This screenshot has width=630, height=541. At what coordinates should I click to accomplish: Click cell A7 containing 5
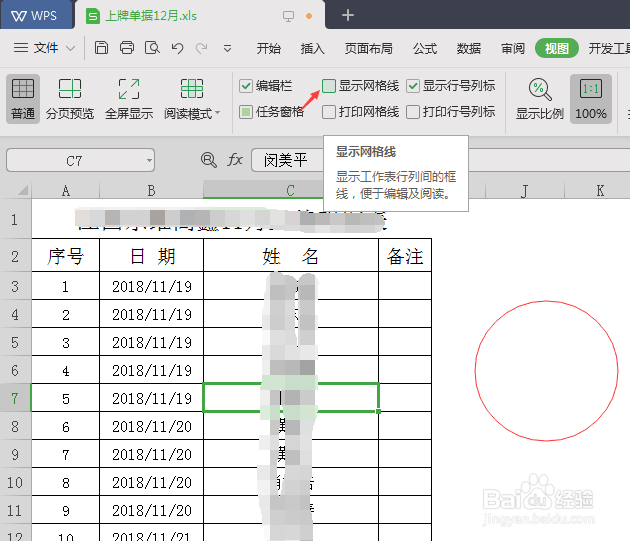[65, 398]
